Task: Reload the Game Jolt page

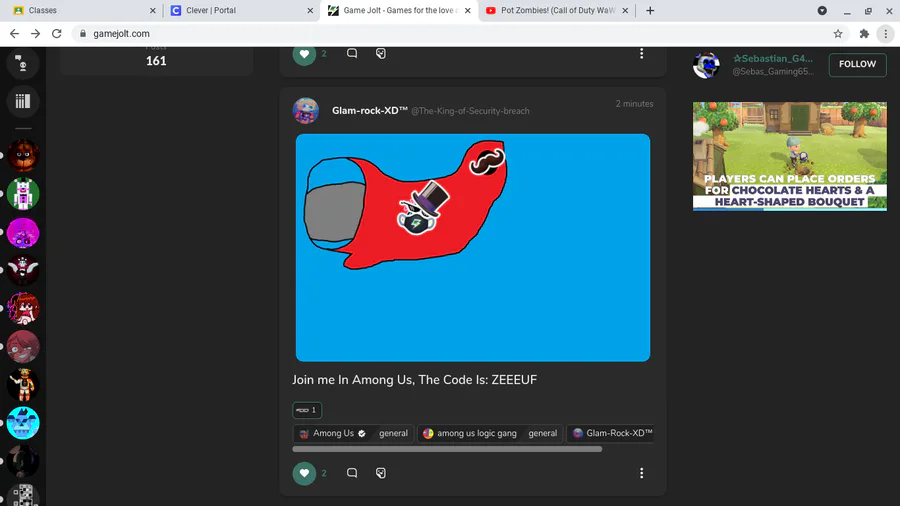Action: click(x=56, y=34)
